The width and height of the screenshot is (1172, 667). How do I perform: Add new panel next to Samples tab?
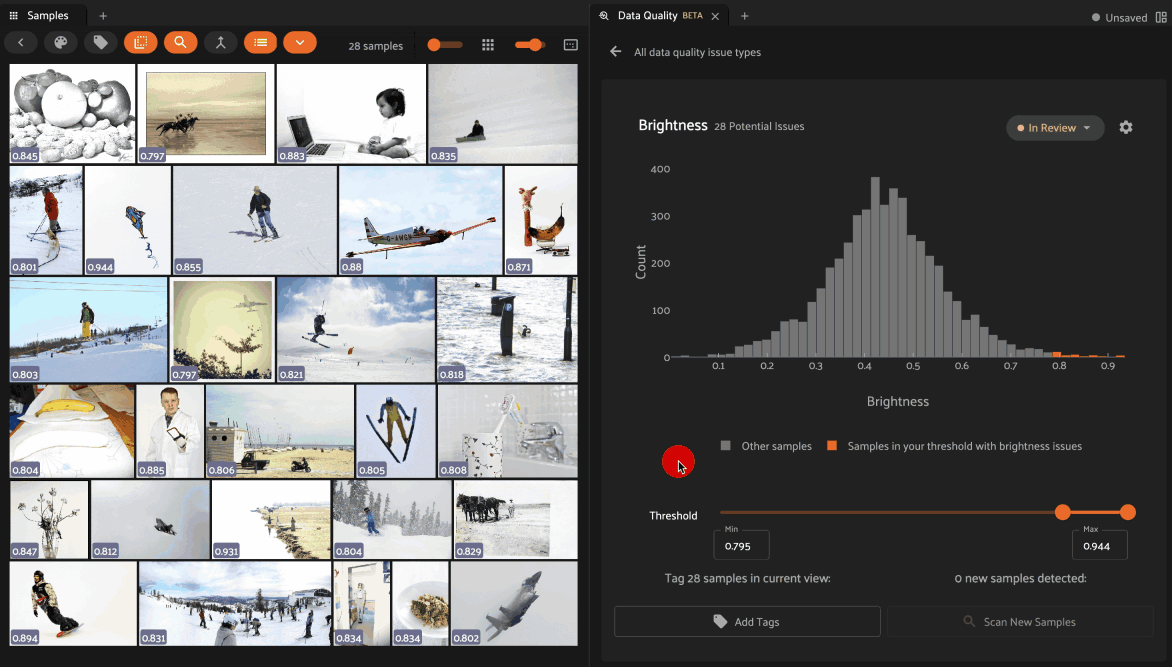[x=103, y=16]
